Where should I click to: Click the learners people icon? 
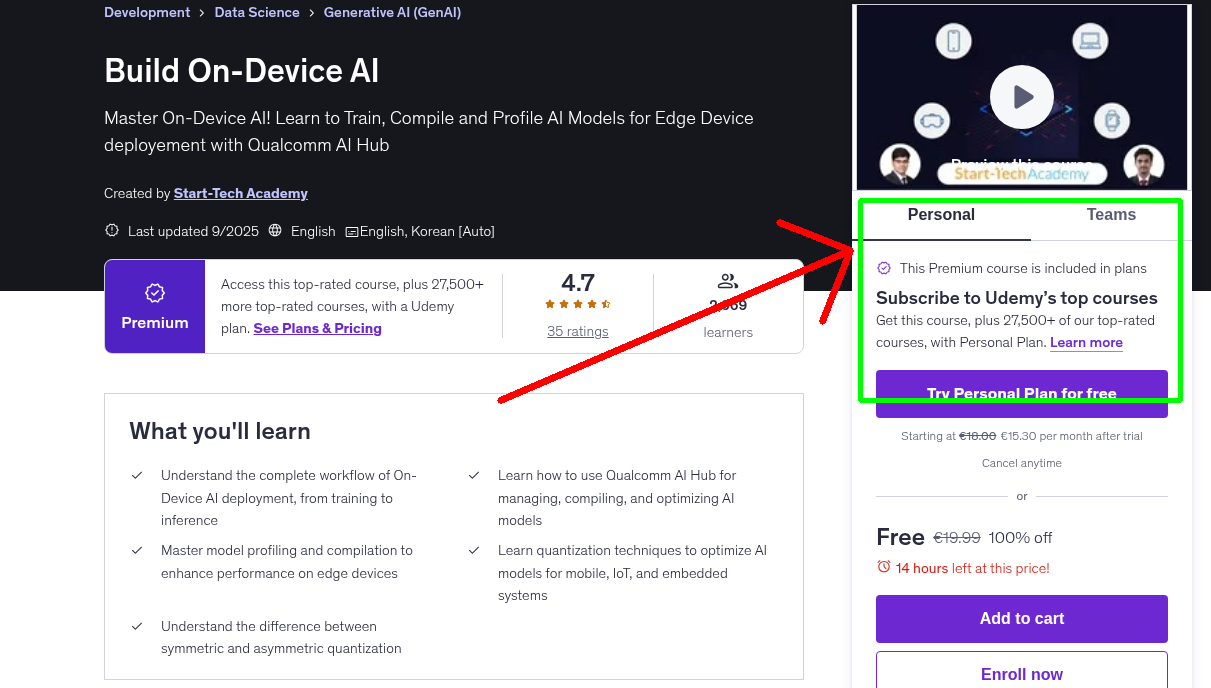[728, 281]
